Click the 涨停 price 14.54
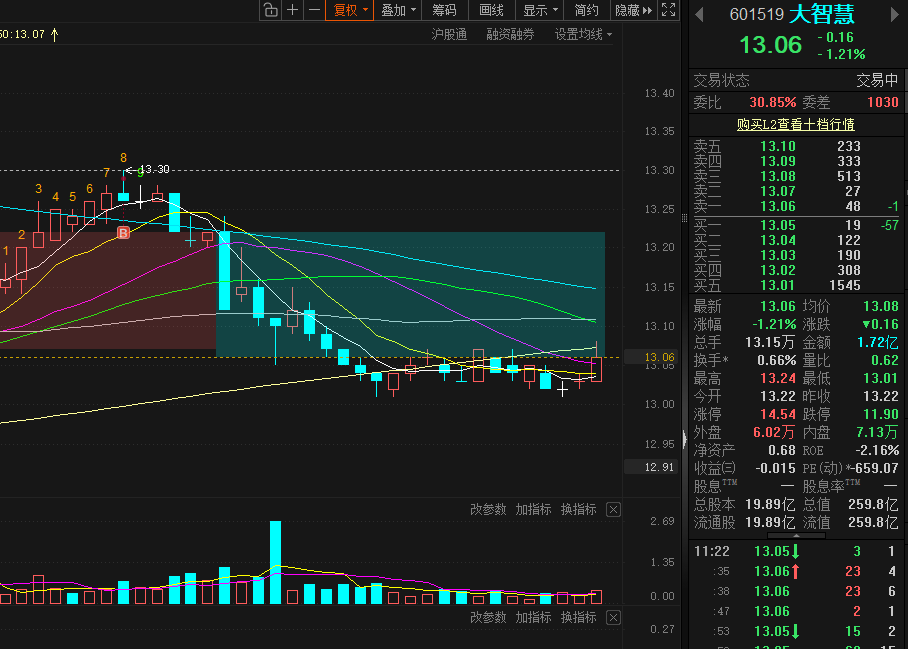Screen dimensions: 908x649 coord(778,415)
